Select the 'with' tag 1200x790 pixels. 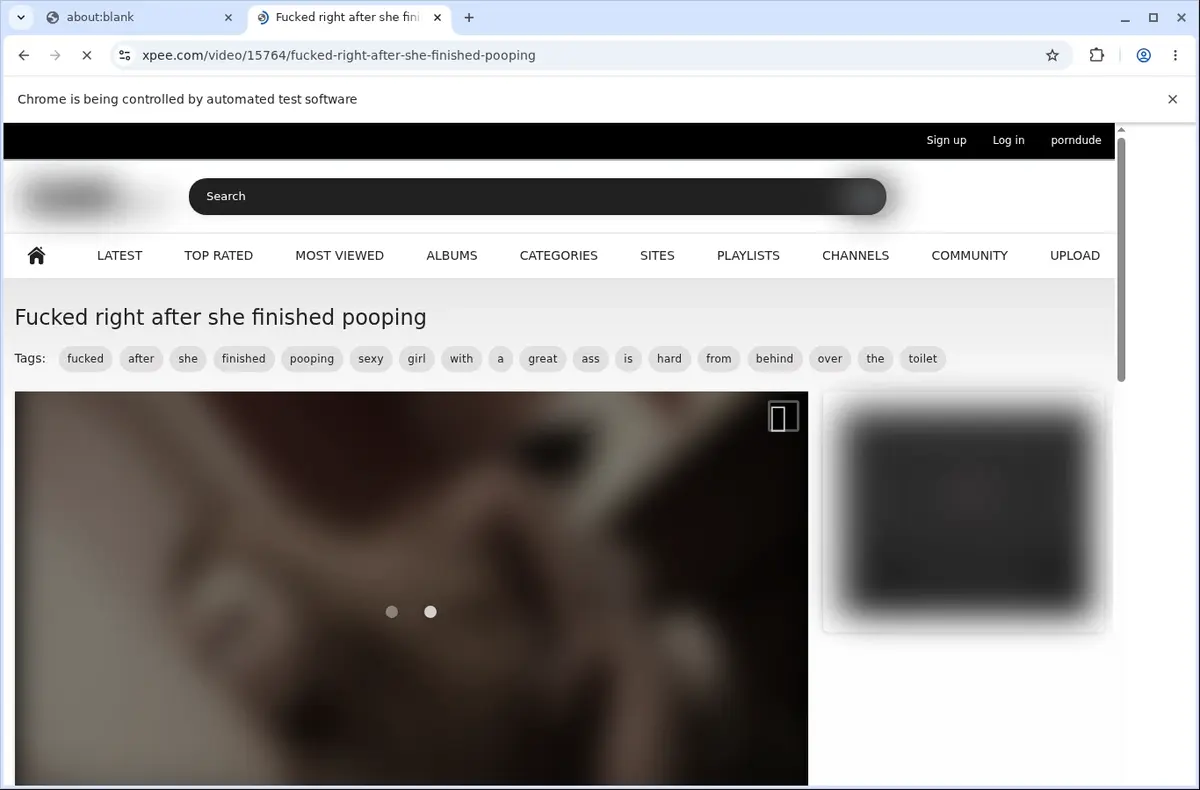click(x=461, y=358)
